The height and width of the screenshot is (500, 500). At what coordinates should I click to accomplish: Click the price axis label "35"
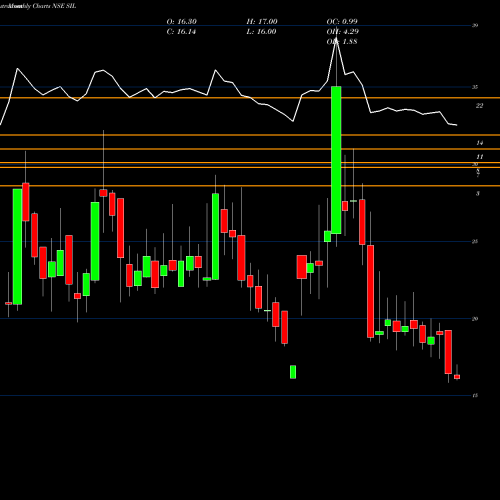tap(475, 87)
